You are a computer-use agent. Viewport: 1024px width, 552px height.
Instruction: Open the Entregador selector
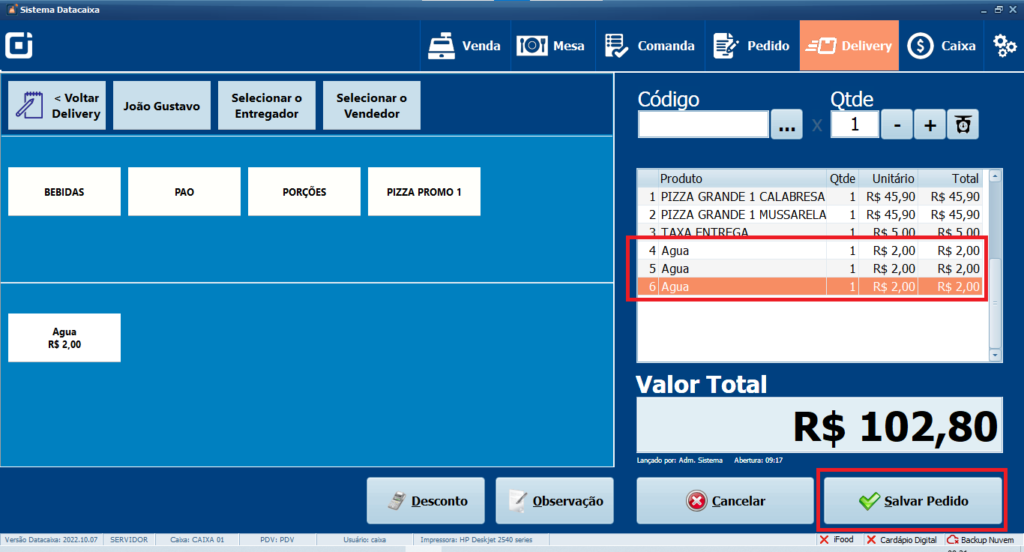267,106
